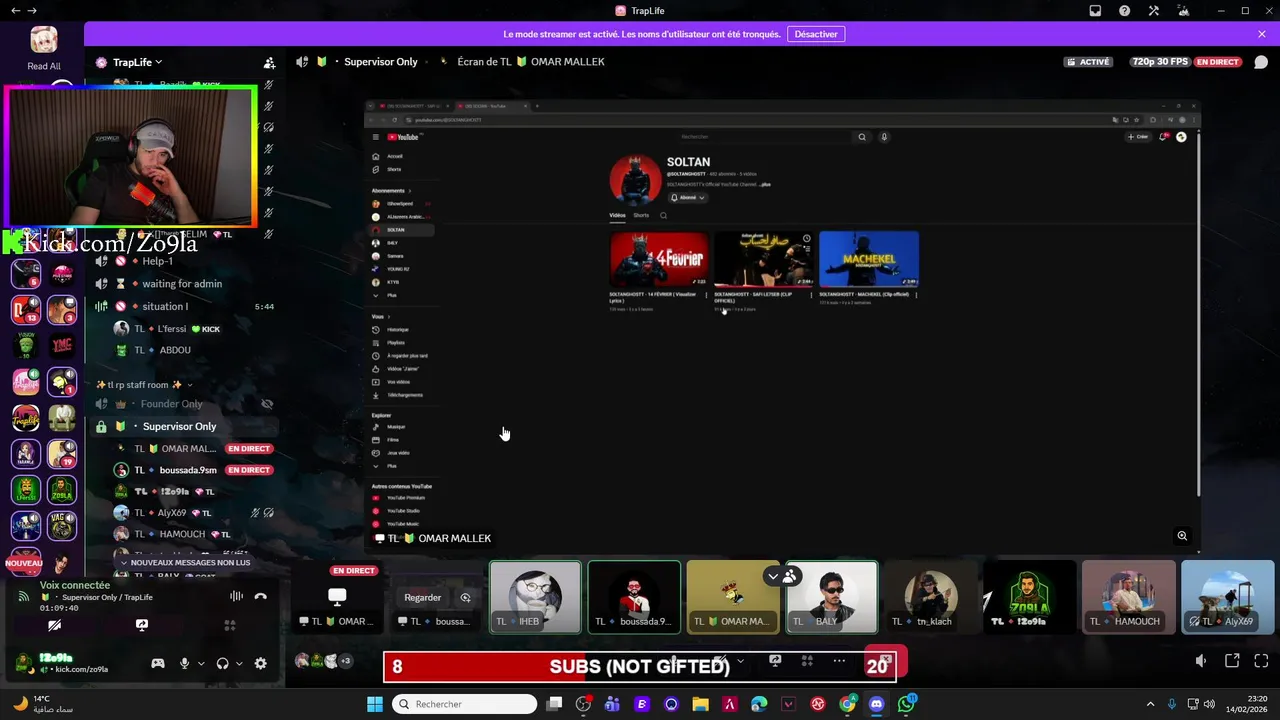Show hidden system tray icons
This screenshot has width=1280, height=720.
(1150, 704)
